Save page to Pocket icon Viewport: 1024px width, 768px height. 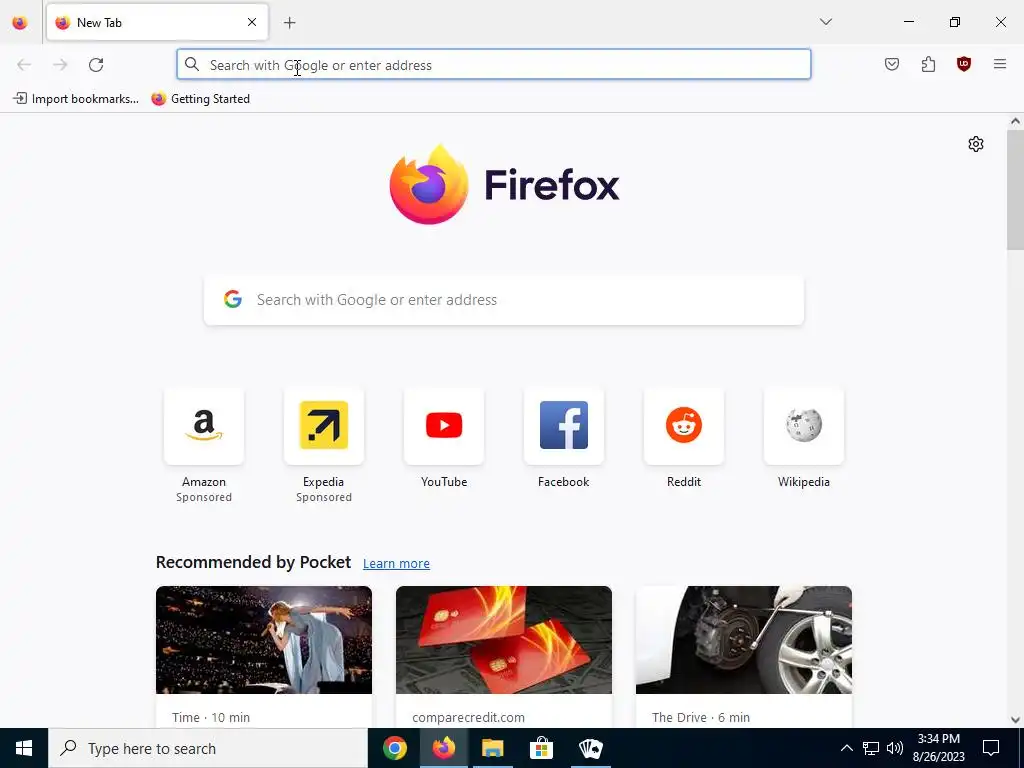pyautogui.click(x=892, y=64)
